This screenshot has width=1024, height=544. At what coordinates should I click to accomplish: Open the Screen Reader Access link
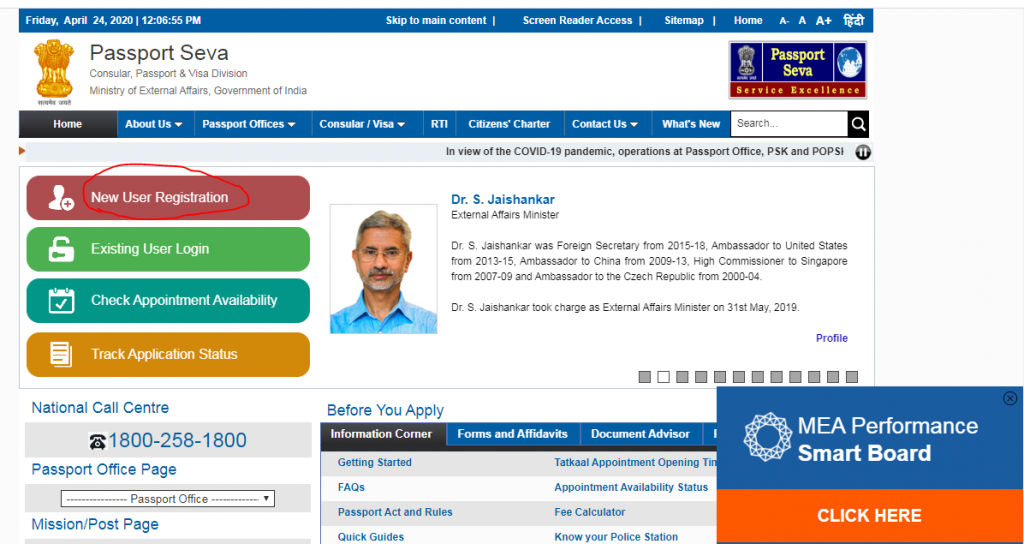point(577,20)
